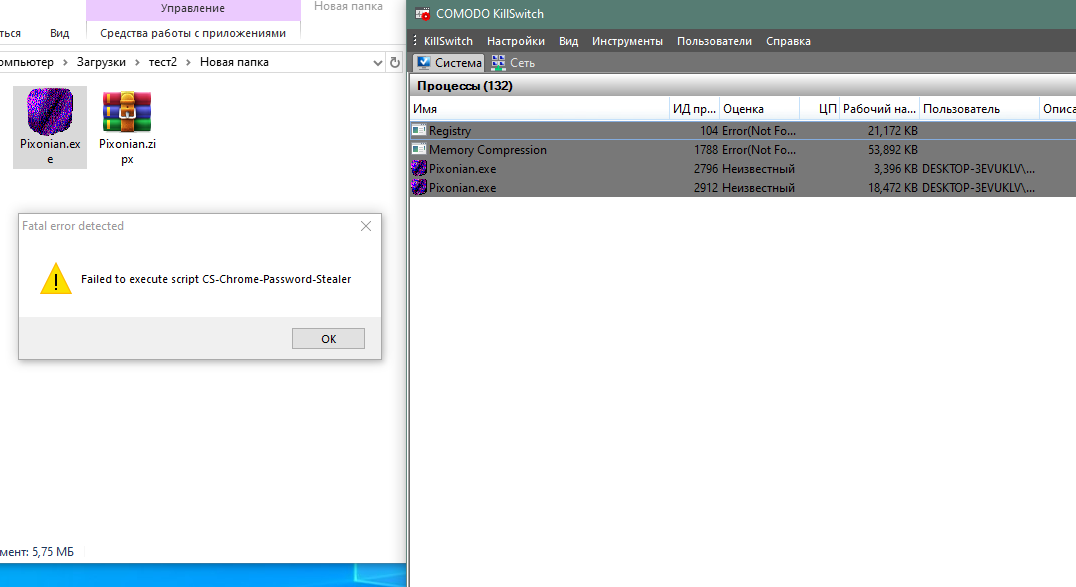Click the Неизвестный rating for PID 2912
Viewport: 1076px width, 587px height.
click(758, 188)
